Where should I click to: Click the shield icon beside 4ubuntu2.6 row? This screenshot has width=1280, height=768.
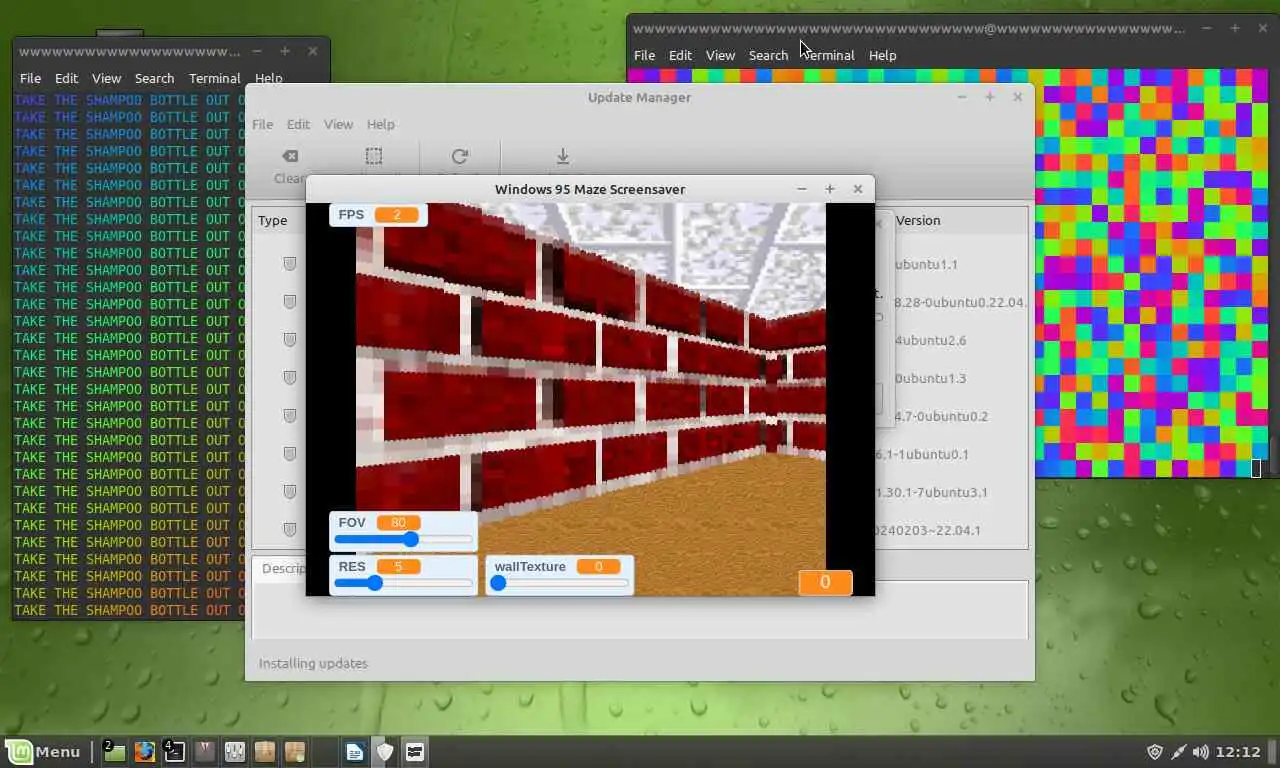(289, 340)
